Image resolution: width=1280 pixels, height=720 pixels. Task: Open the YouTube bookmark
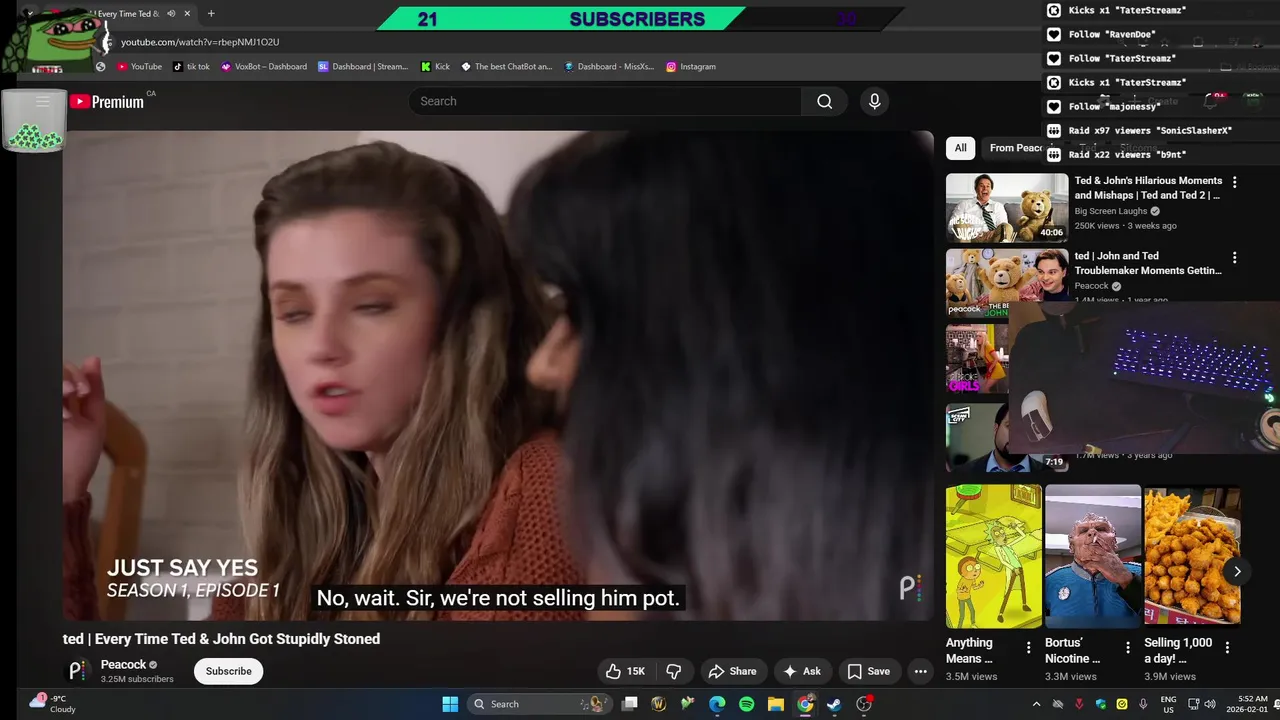tap(139, 66)
